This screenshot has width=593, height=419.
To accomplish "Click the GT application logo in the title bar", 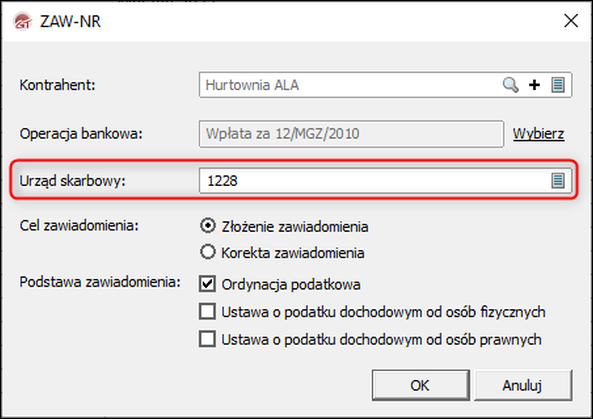I will tap(22, 21).
